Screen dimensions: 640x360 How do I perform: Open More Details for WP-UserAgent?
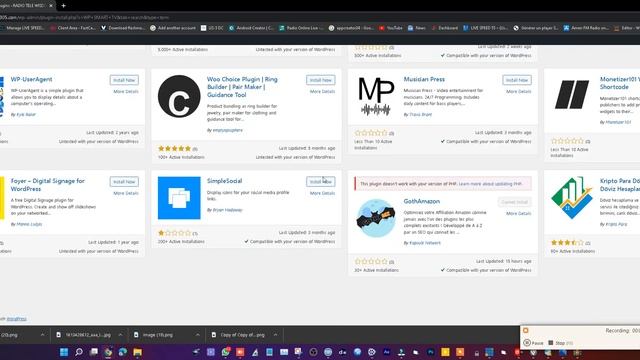(126, 91)
